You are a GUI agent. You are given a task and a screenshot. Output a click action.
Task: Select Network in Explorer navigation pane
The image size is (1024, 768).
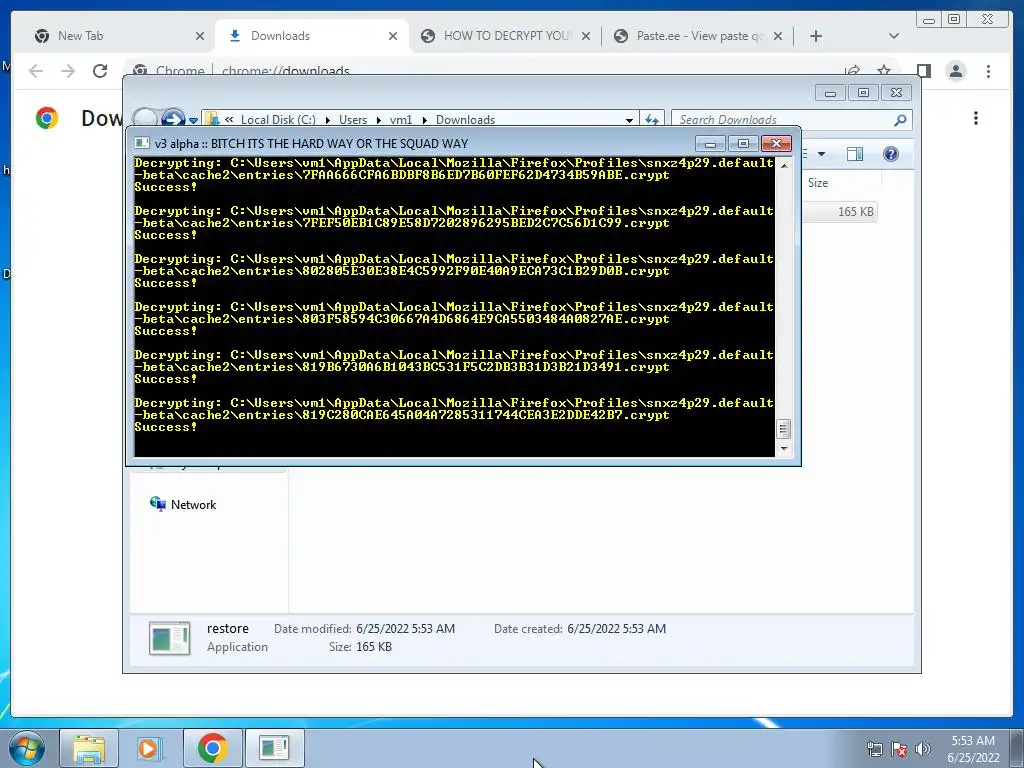(x=193, y=505)
